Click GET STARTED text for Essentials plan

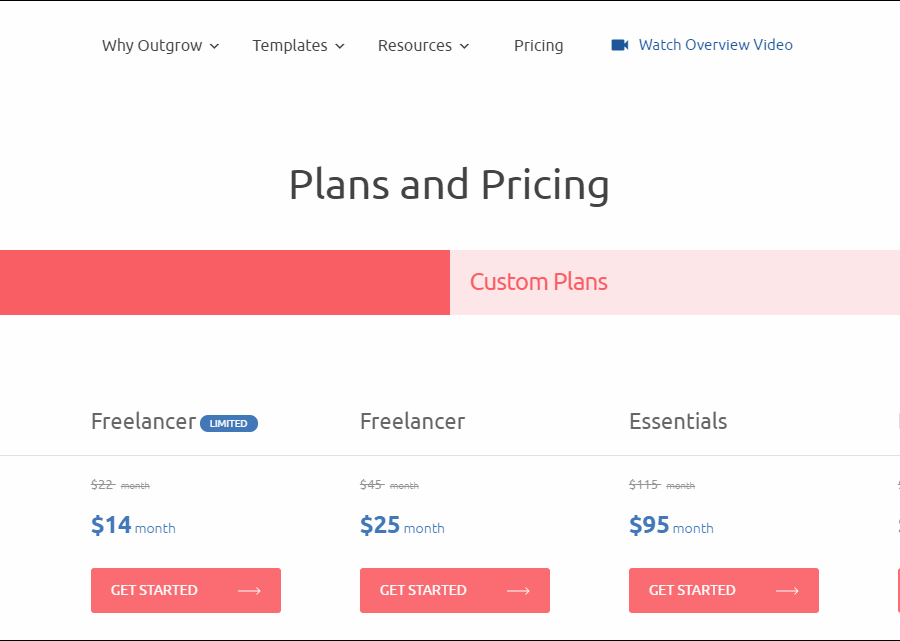(x=692, y=590)
